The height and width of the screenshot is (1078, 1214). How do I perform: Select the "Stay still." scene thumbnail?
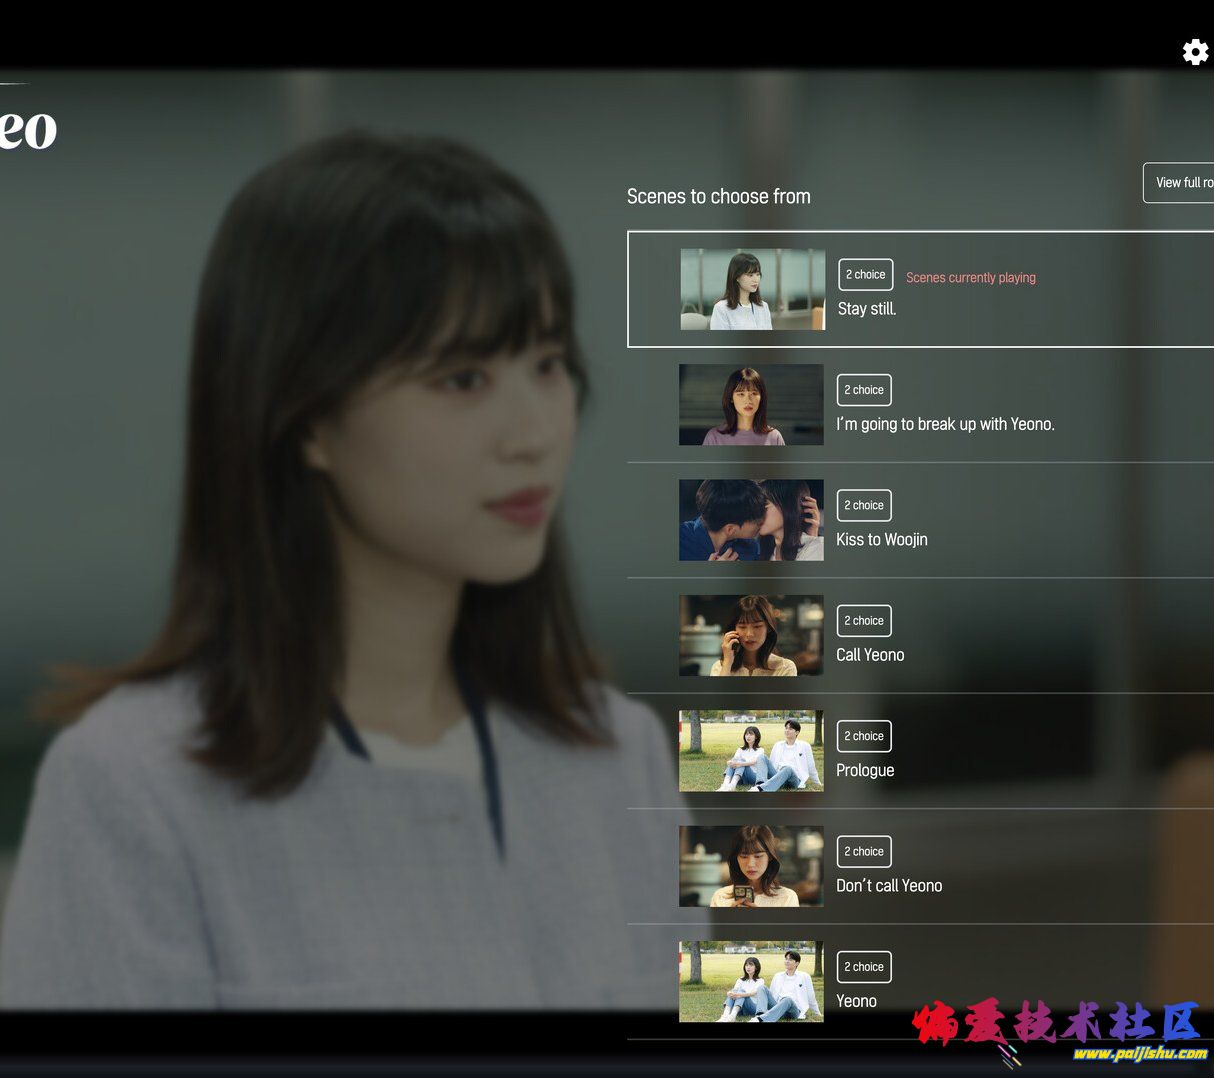(x=752, y=289)
